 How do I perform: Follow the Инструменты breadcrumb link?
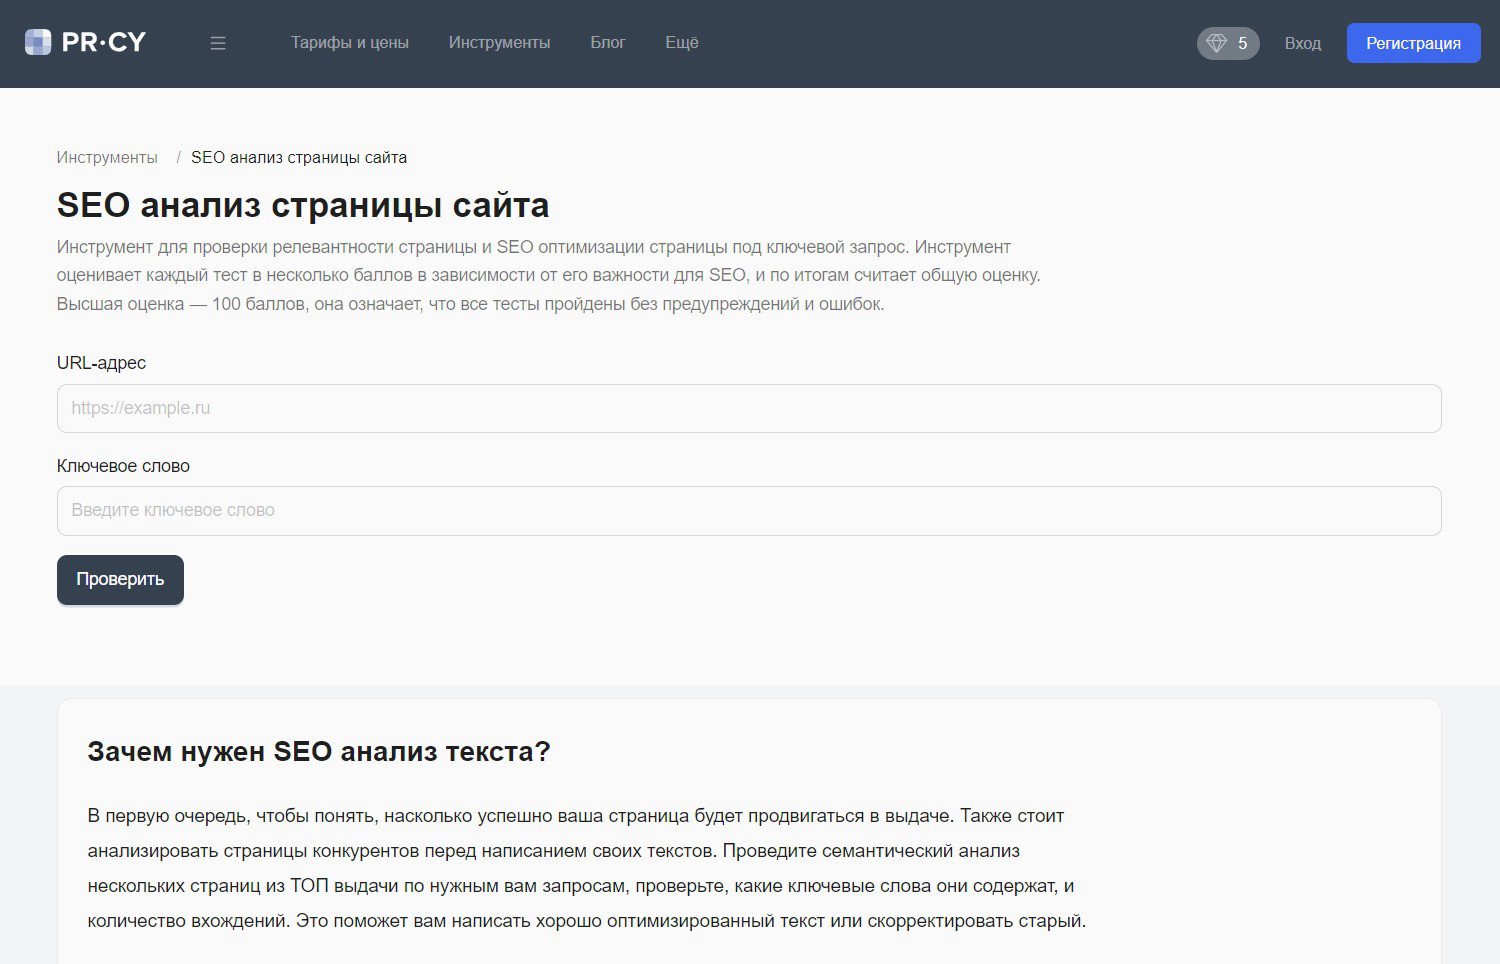[x=107, y=157]
